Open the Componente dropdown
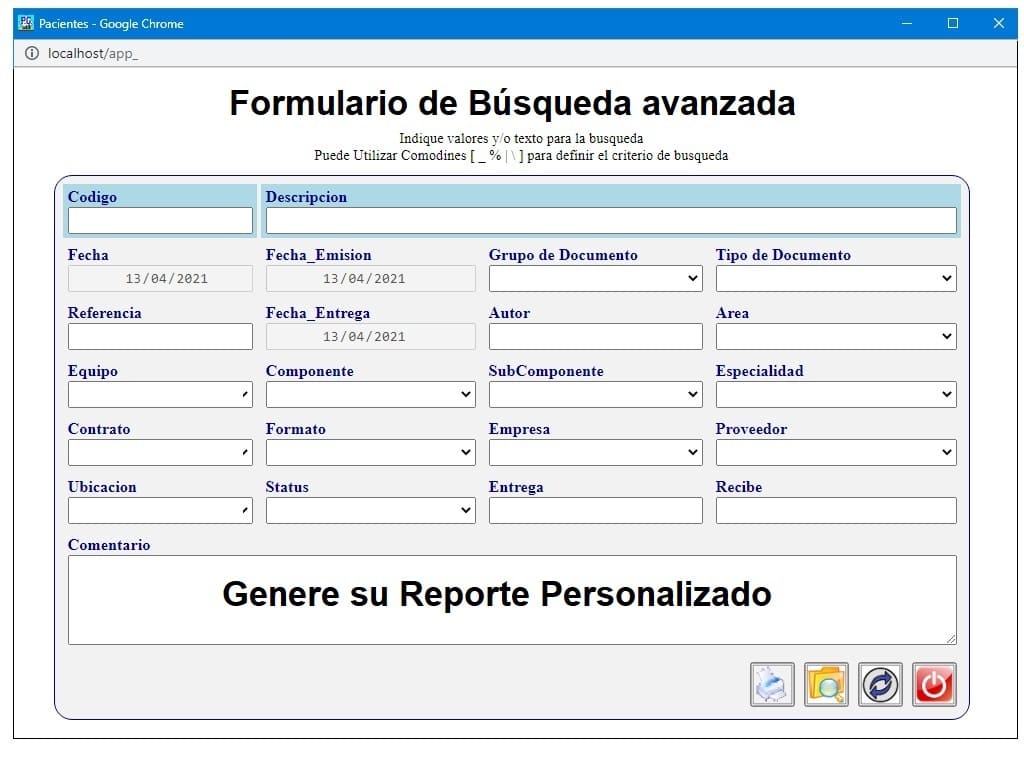1024x760 pixels. [x=370, y=395]
